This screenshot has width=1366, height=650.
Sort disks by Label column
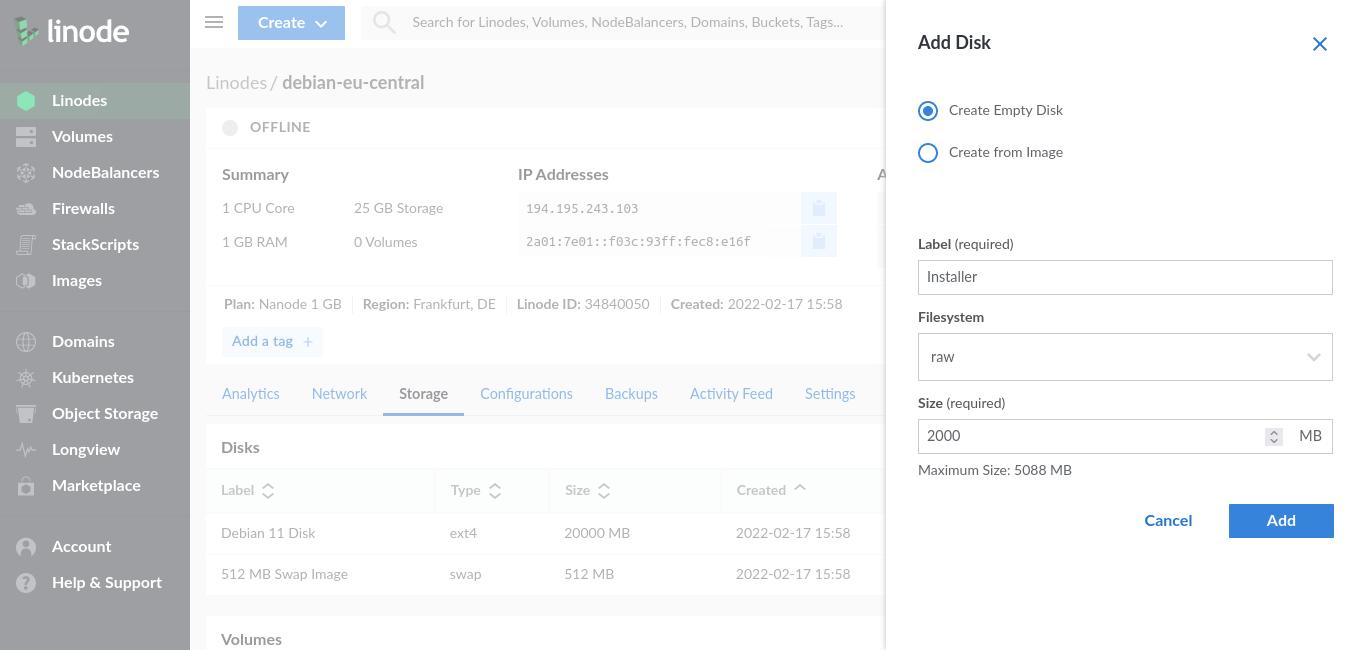[247, 490]
